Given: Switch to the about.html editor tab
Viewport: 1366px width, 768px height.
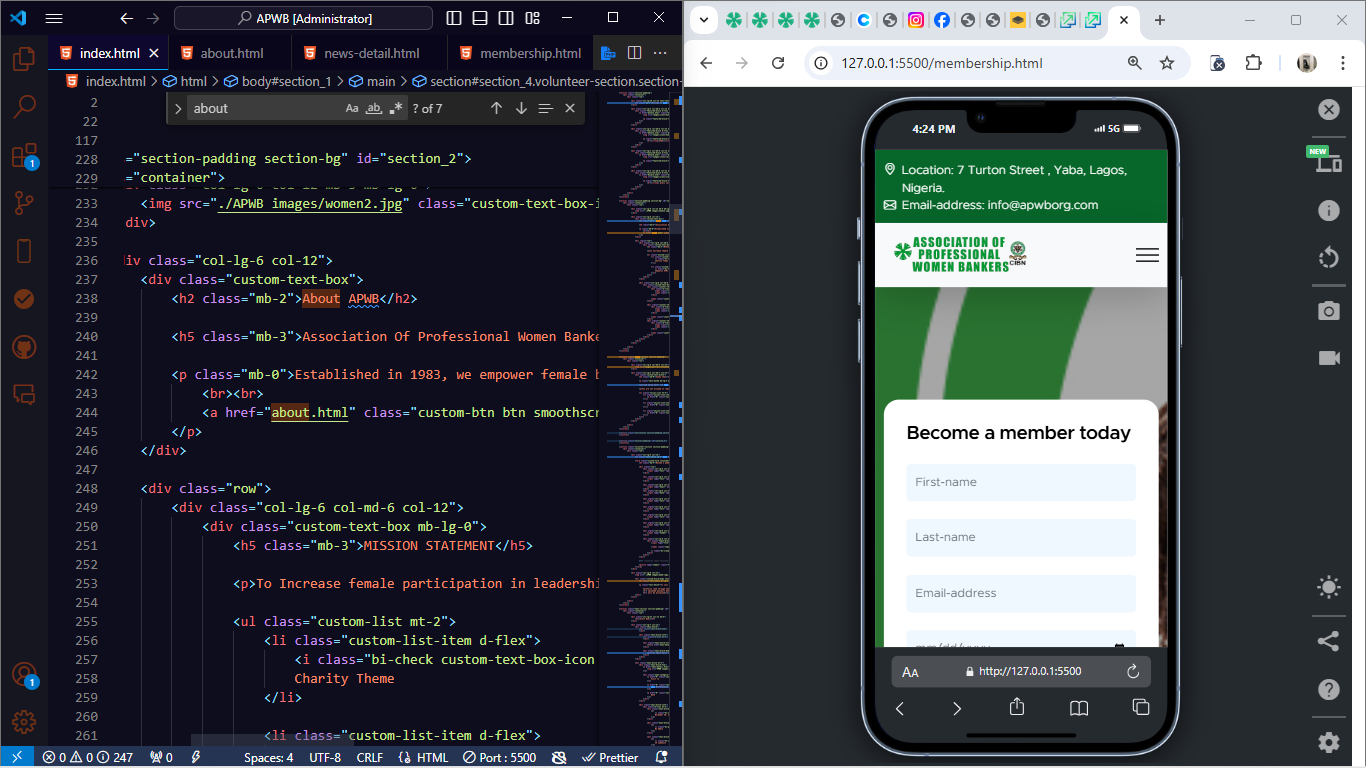Looking at the screenshot, I should point(232,53).
